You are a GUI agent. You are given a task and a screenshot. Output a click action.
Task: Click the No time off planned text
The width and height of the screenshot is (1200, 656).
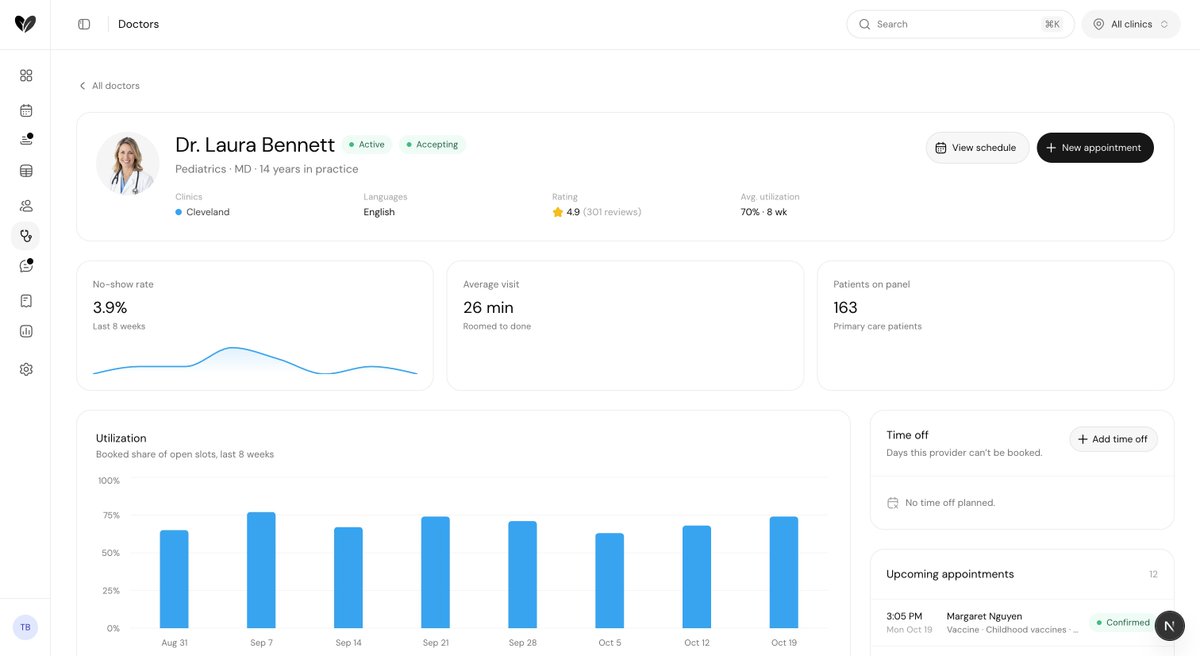pos(950,503)
